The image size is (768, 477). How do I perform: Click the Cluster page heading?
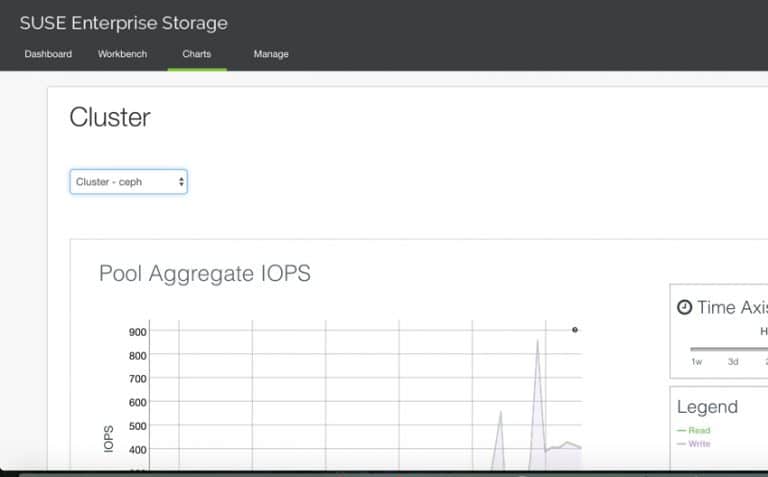click(110, 117)
